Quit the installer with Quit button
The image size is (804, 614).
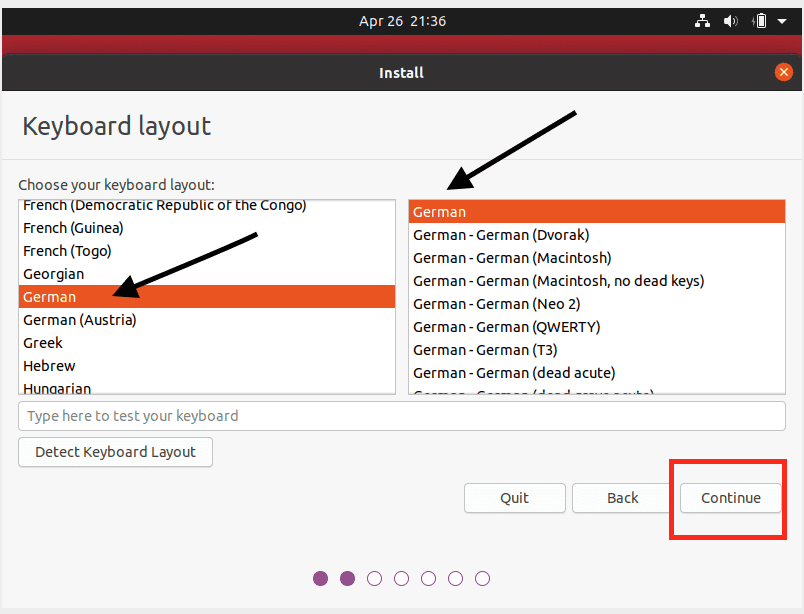click(x=515, y=498)
